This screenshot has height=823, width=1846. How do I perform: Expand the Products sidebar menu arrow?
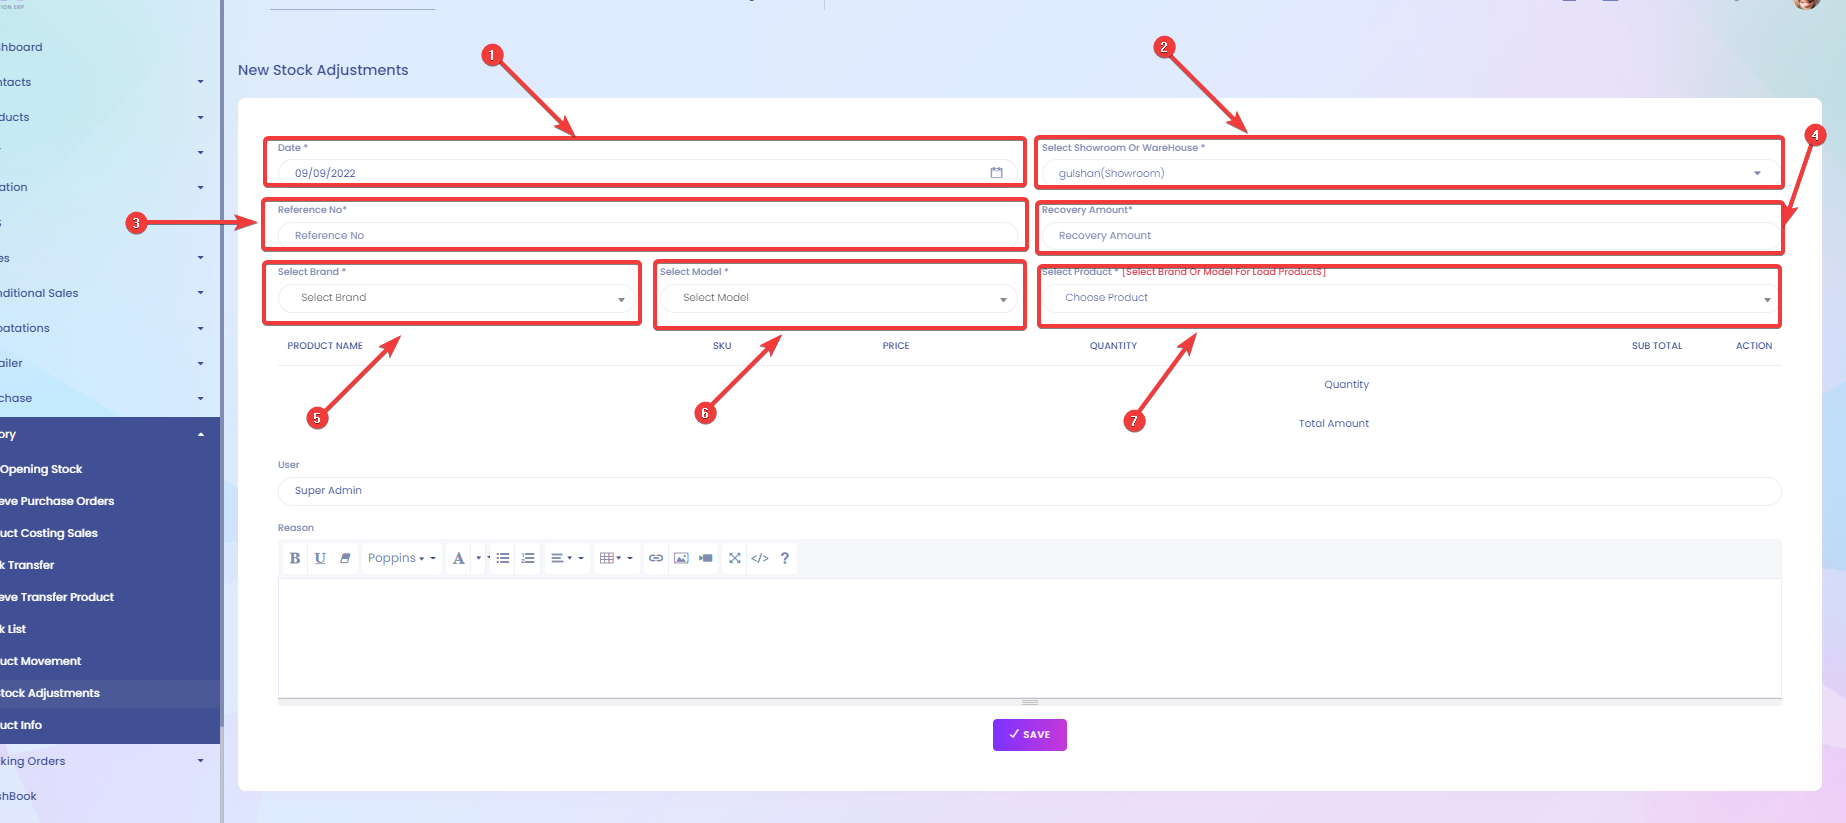(201, 117)
